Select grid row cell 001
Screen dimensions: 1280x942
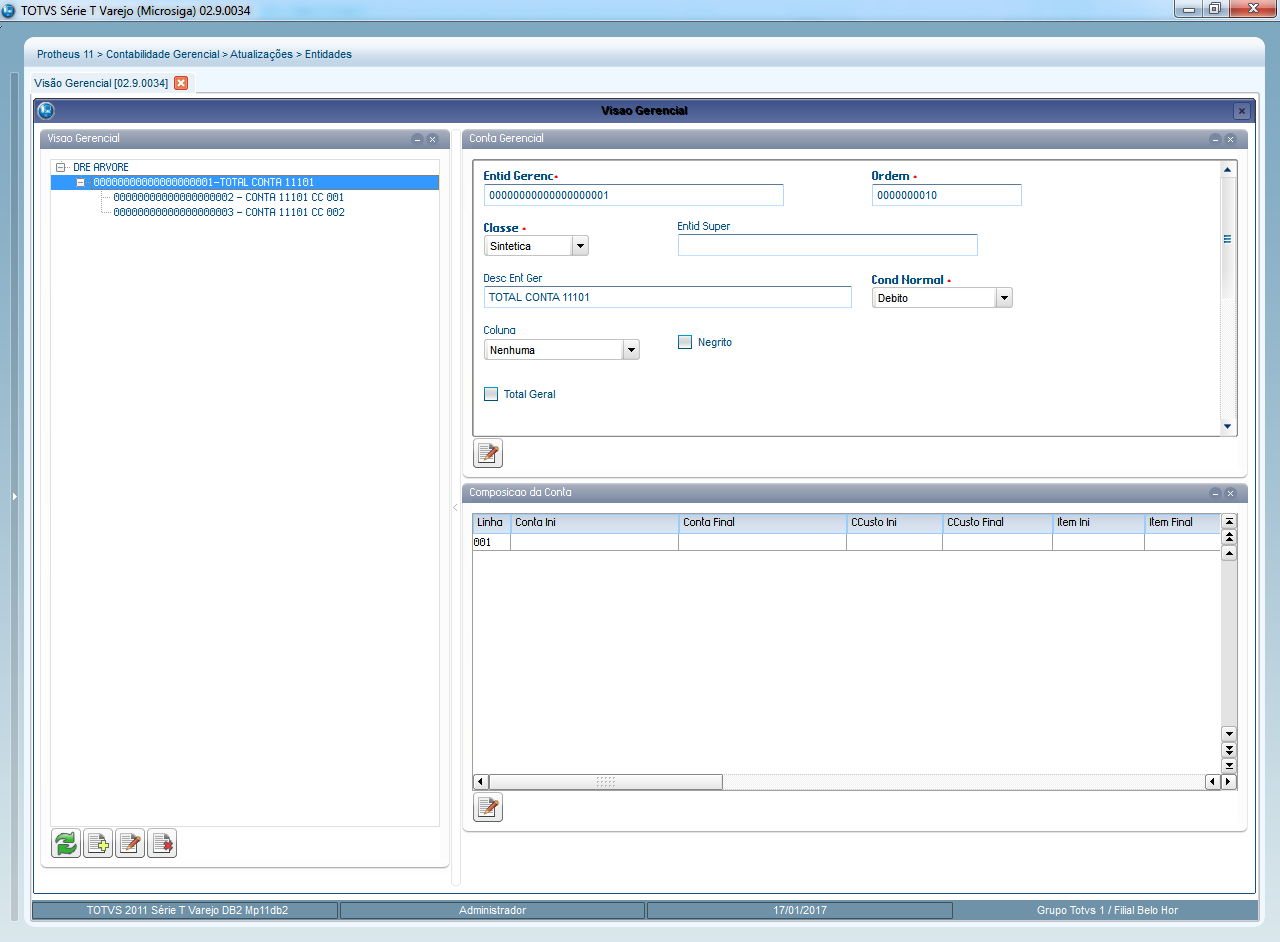(491, 542)
